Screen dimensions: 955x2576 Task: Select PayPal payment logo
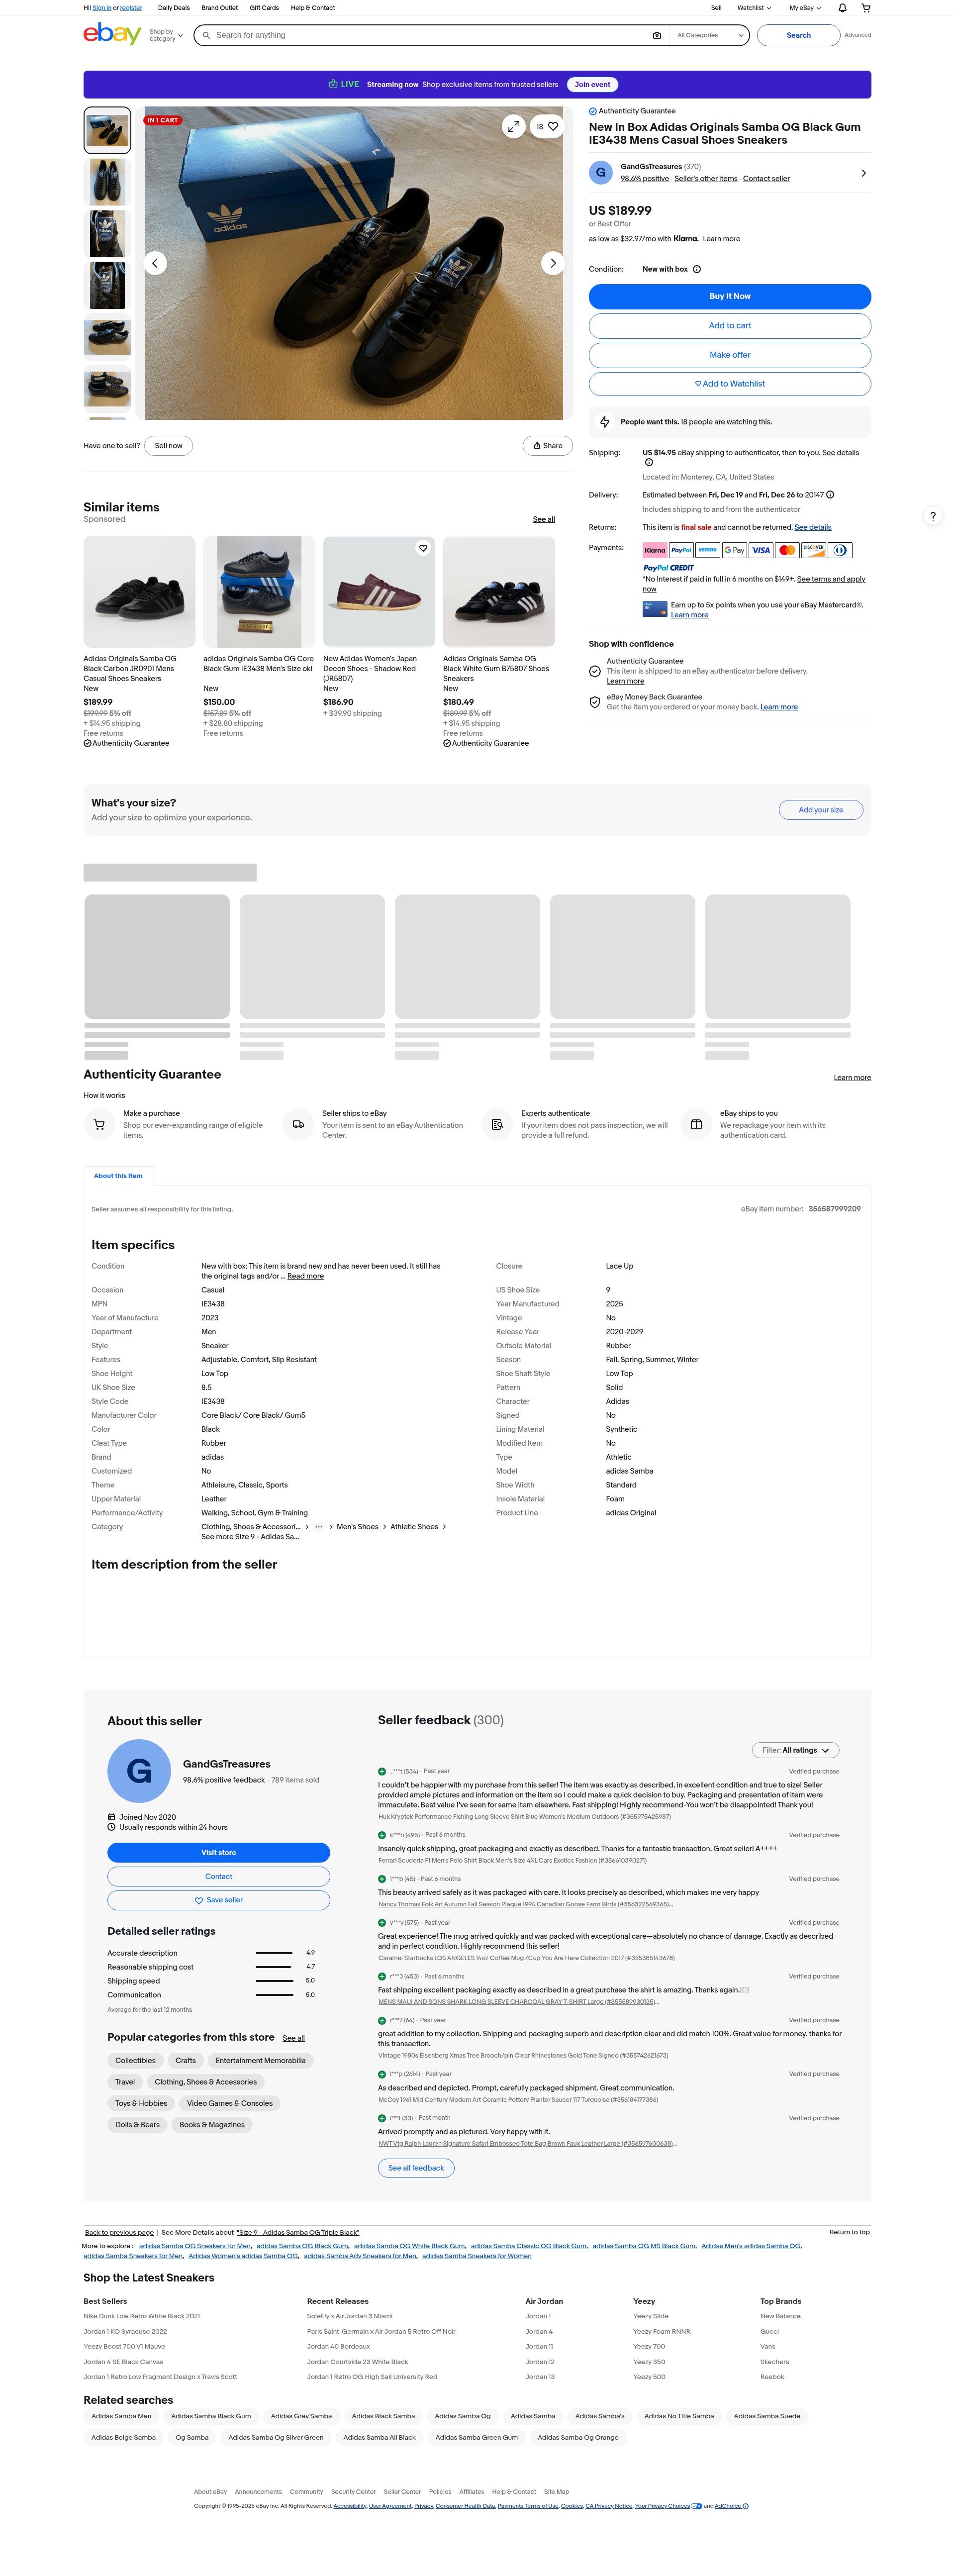coord(681,550)
